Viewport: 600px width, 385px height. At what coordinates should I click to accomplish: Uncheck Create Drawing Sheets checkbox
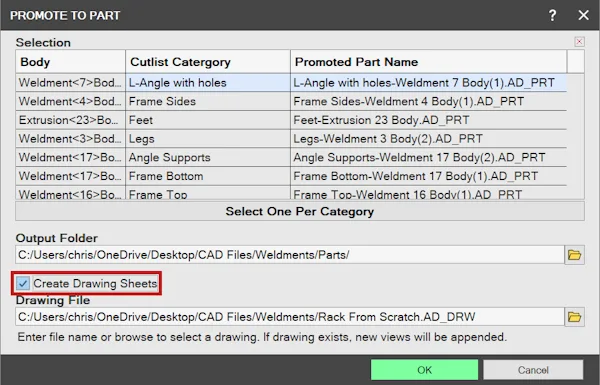[x=23, y=284]
